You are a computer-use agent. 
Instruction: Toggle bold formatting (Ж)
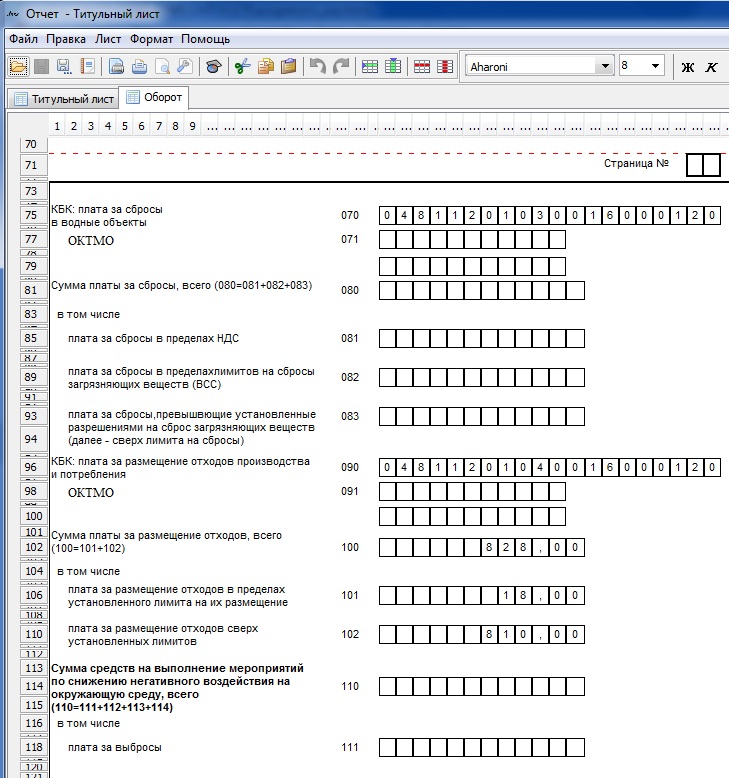[x=687, y=67]
